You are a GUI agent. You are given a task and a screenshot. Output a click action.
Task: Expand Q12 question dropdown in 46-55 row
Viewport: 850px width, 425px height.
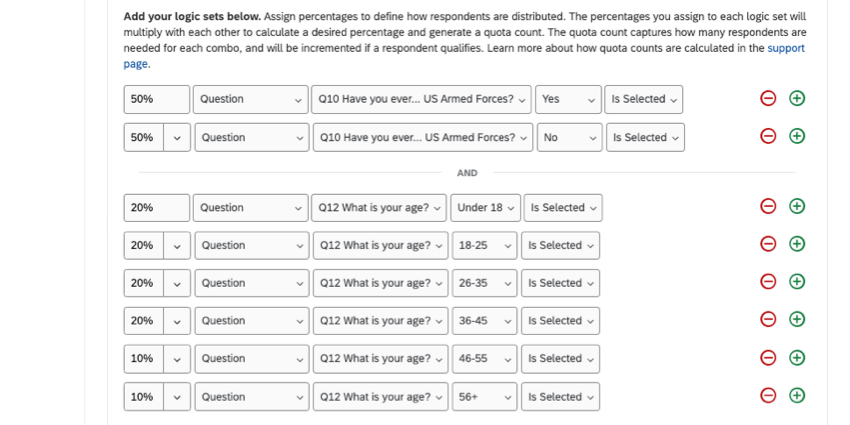point(380,359)
